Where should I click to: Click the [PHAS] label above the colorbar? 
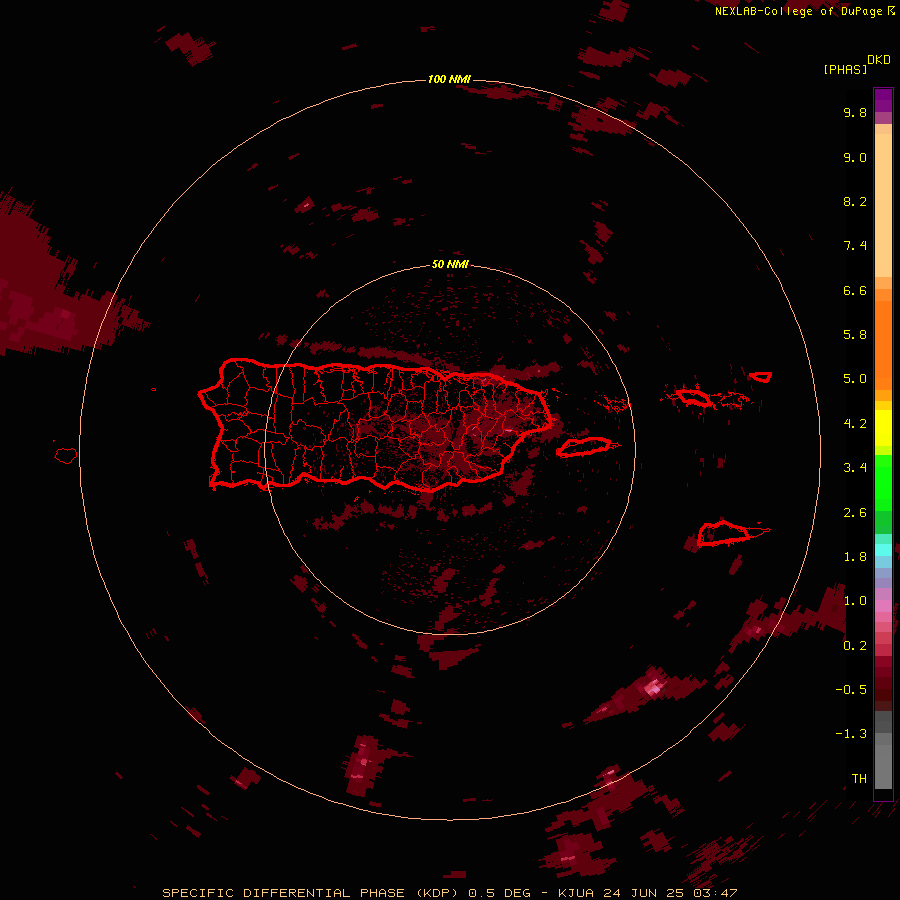pos(845,70)
